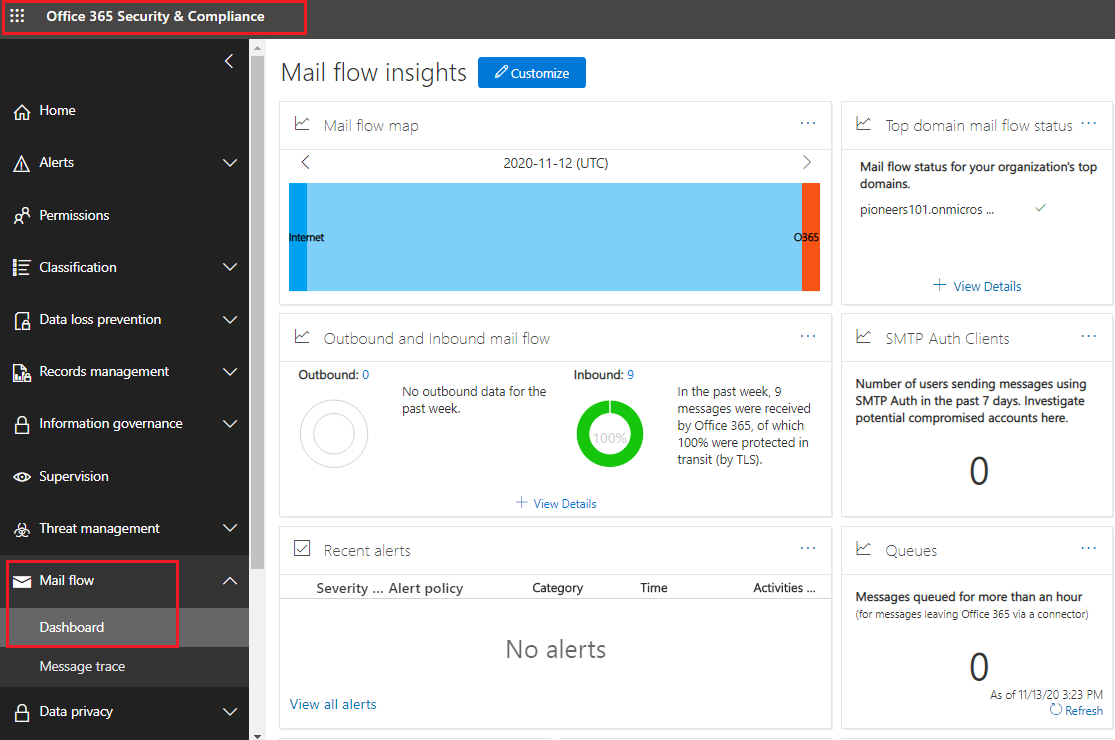Screen dimensions: 1115x740
Task: Open Recent alerts card options menu
Action: click(x=808, y=548)
